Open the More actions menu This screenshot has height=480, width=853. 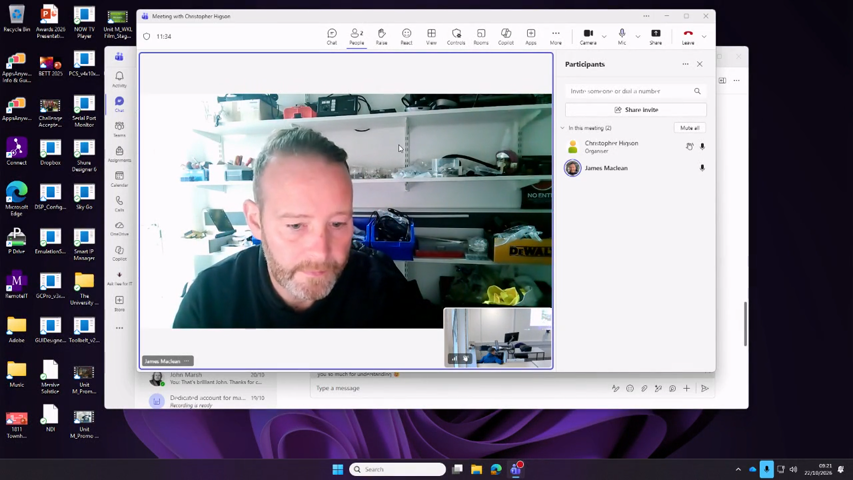[555, 36]
